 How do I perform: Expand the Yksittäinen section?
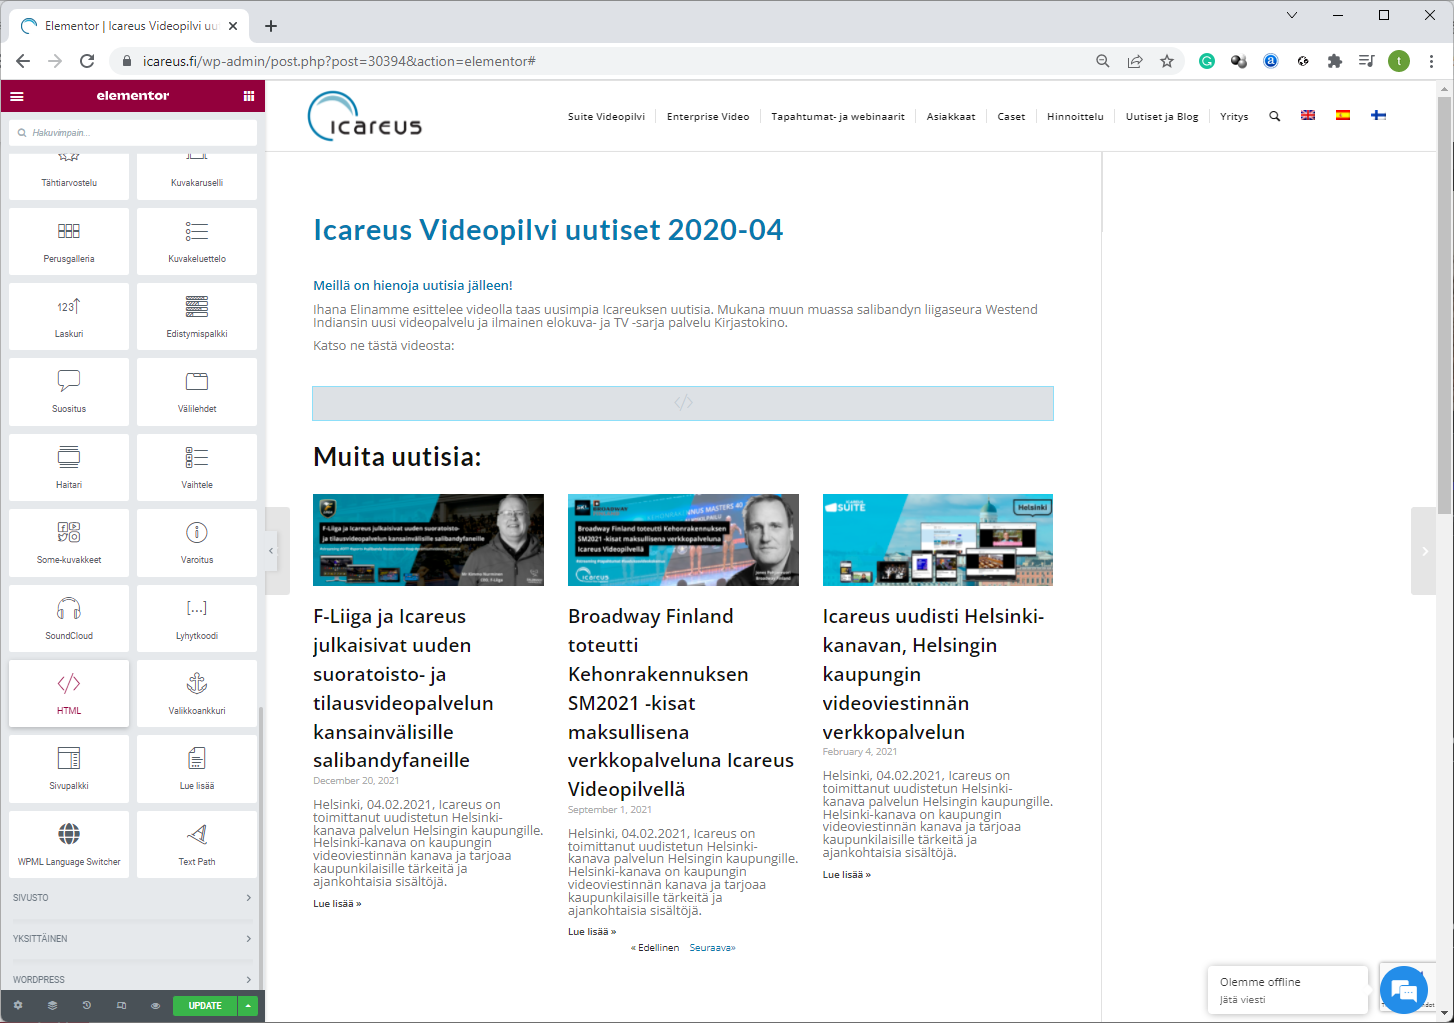[x=132, y=938]
